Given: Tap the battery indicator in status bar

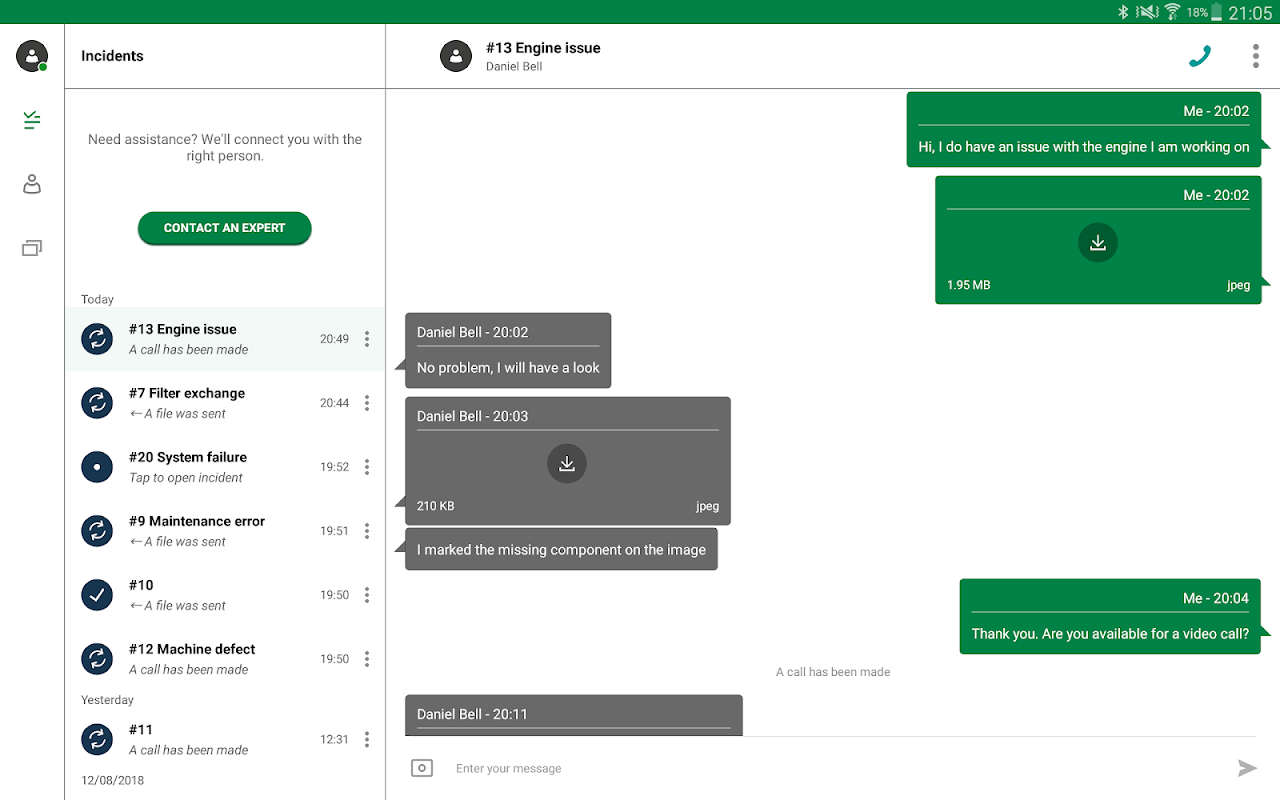Looking at the screenshot, I should pos(1216,12).
